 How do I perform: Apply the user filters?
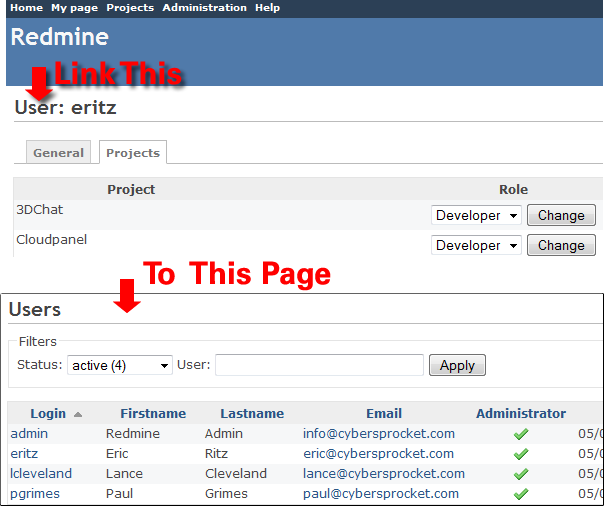click(x=457, y=365)
